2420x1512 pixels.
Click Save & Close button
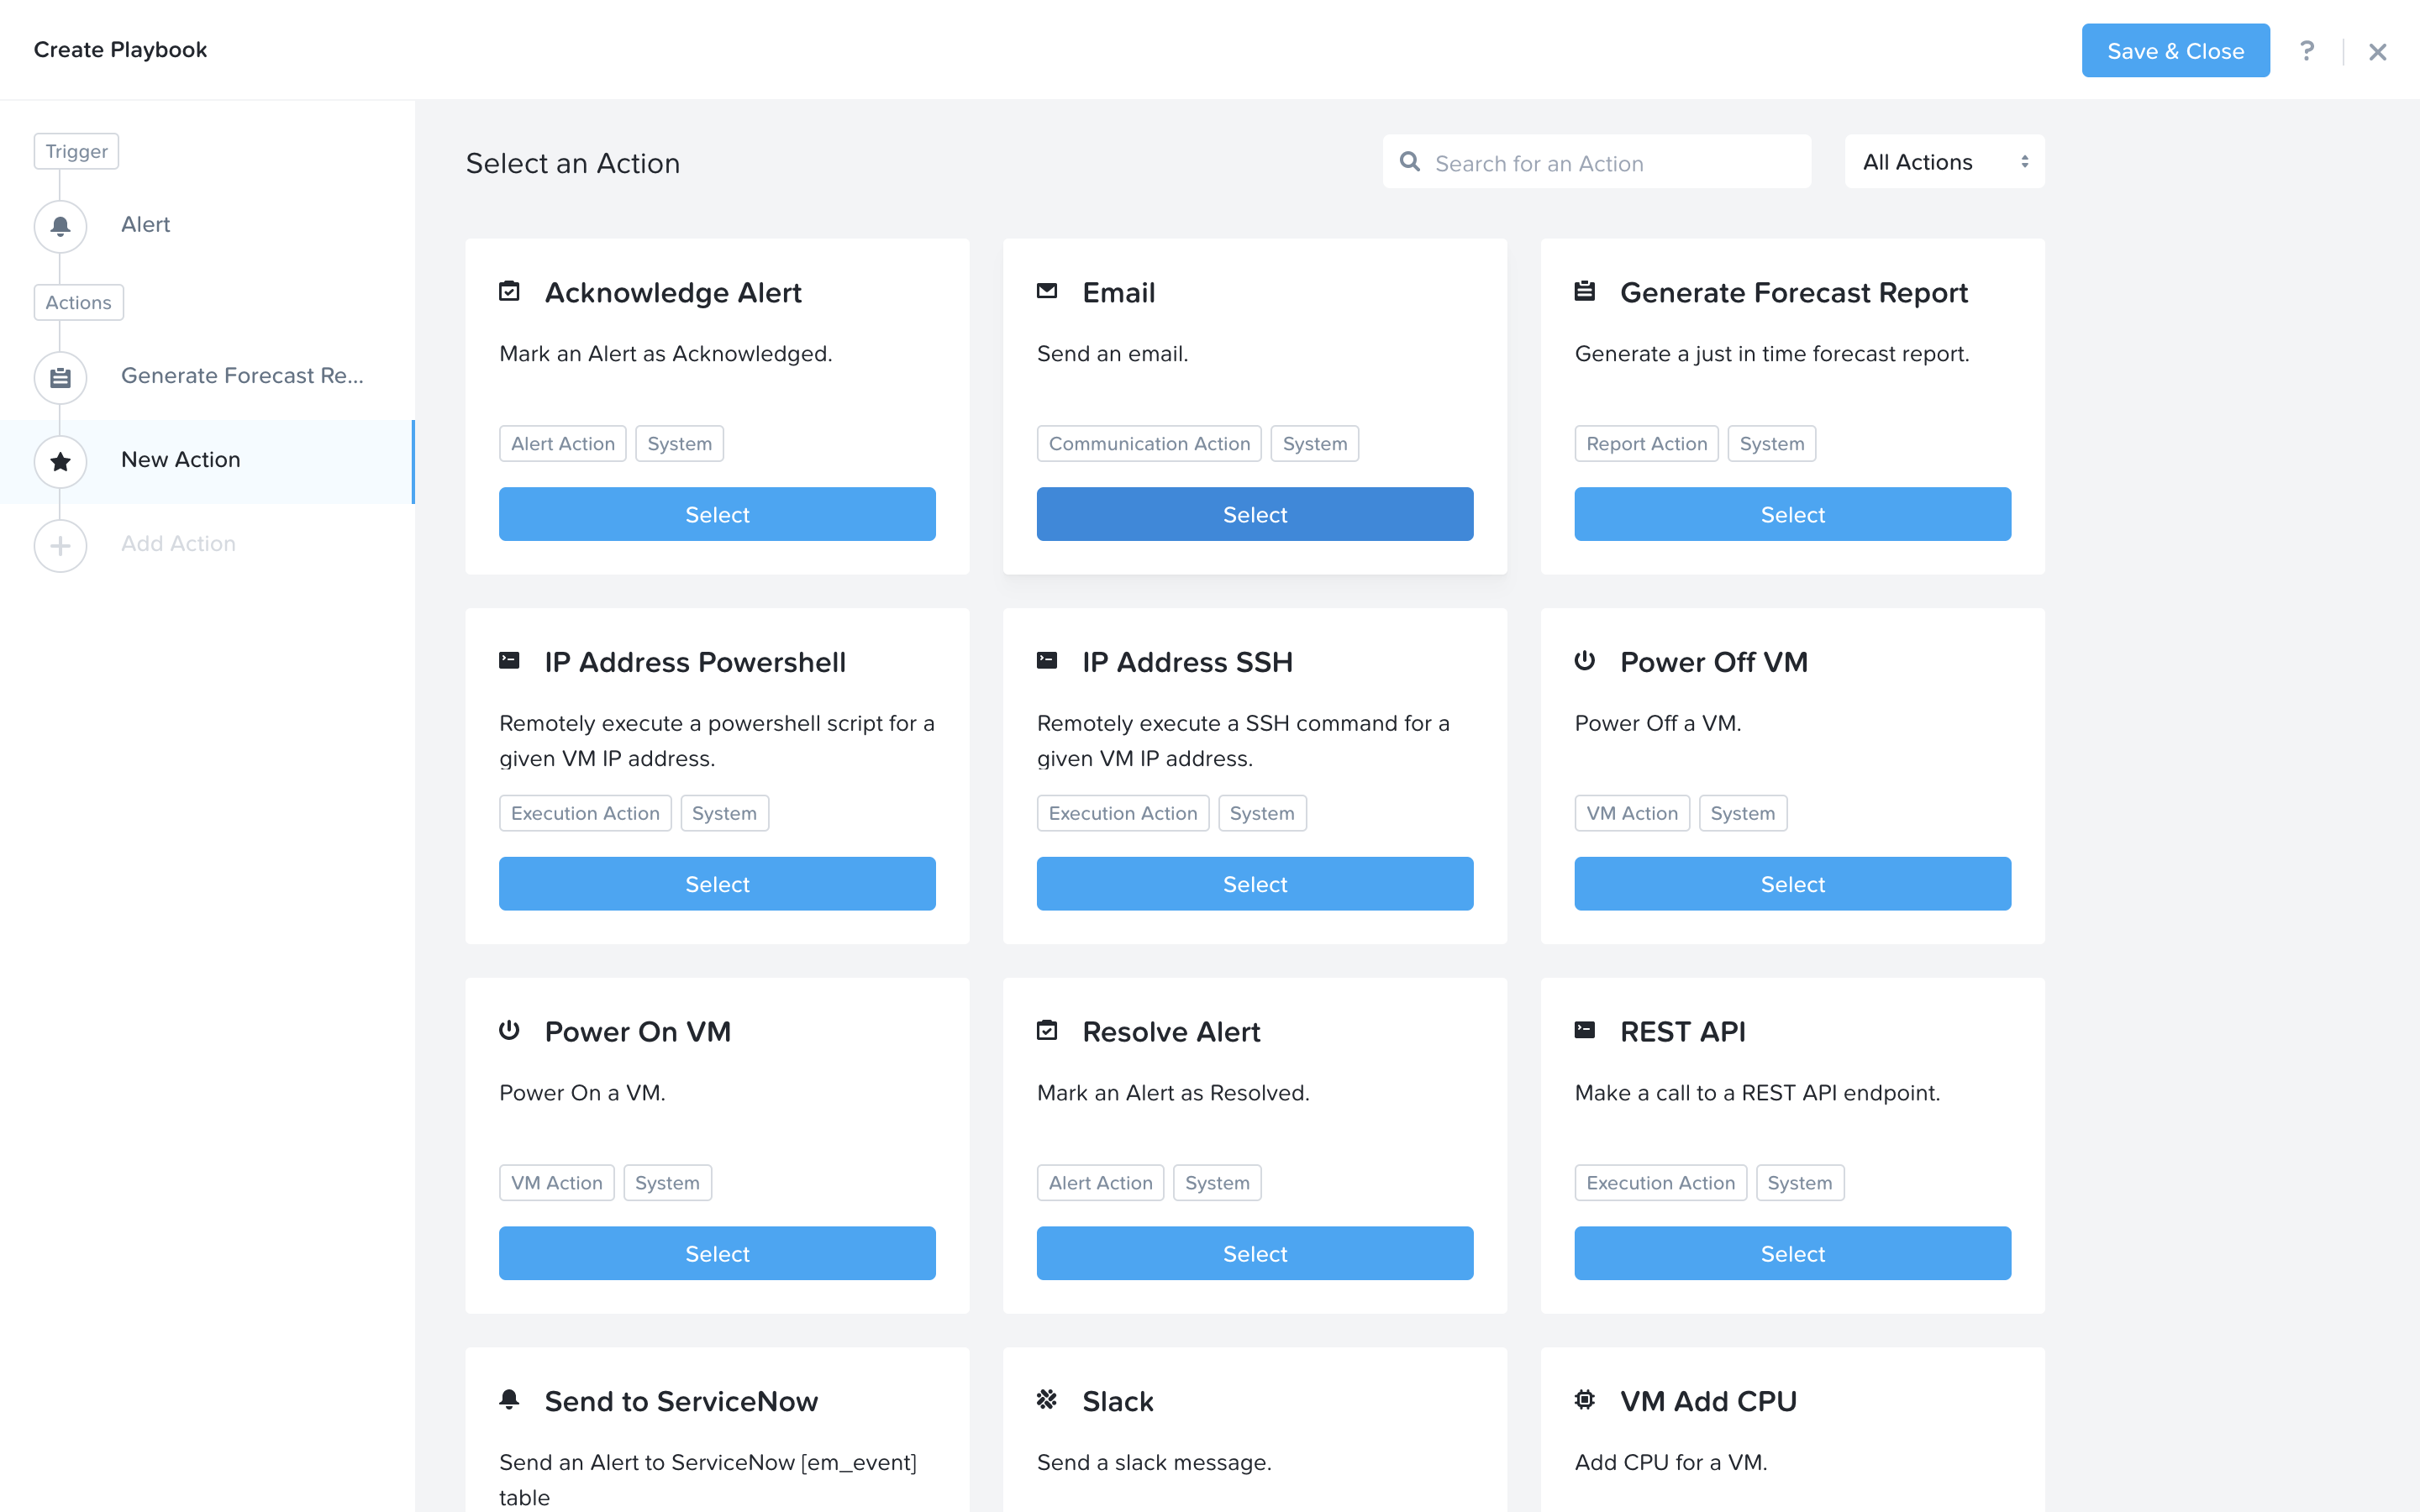[x=2175, y=51]
